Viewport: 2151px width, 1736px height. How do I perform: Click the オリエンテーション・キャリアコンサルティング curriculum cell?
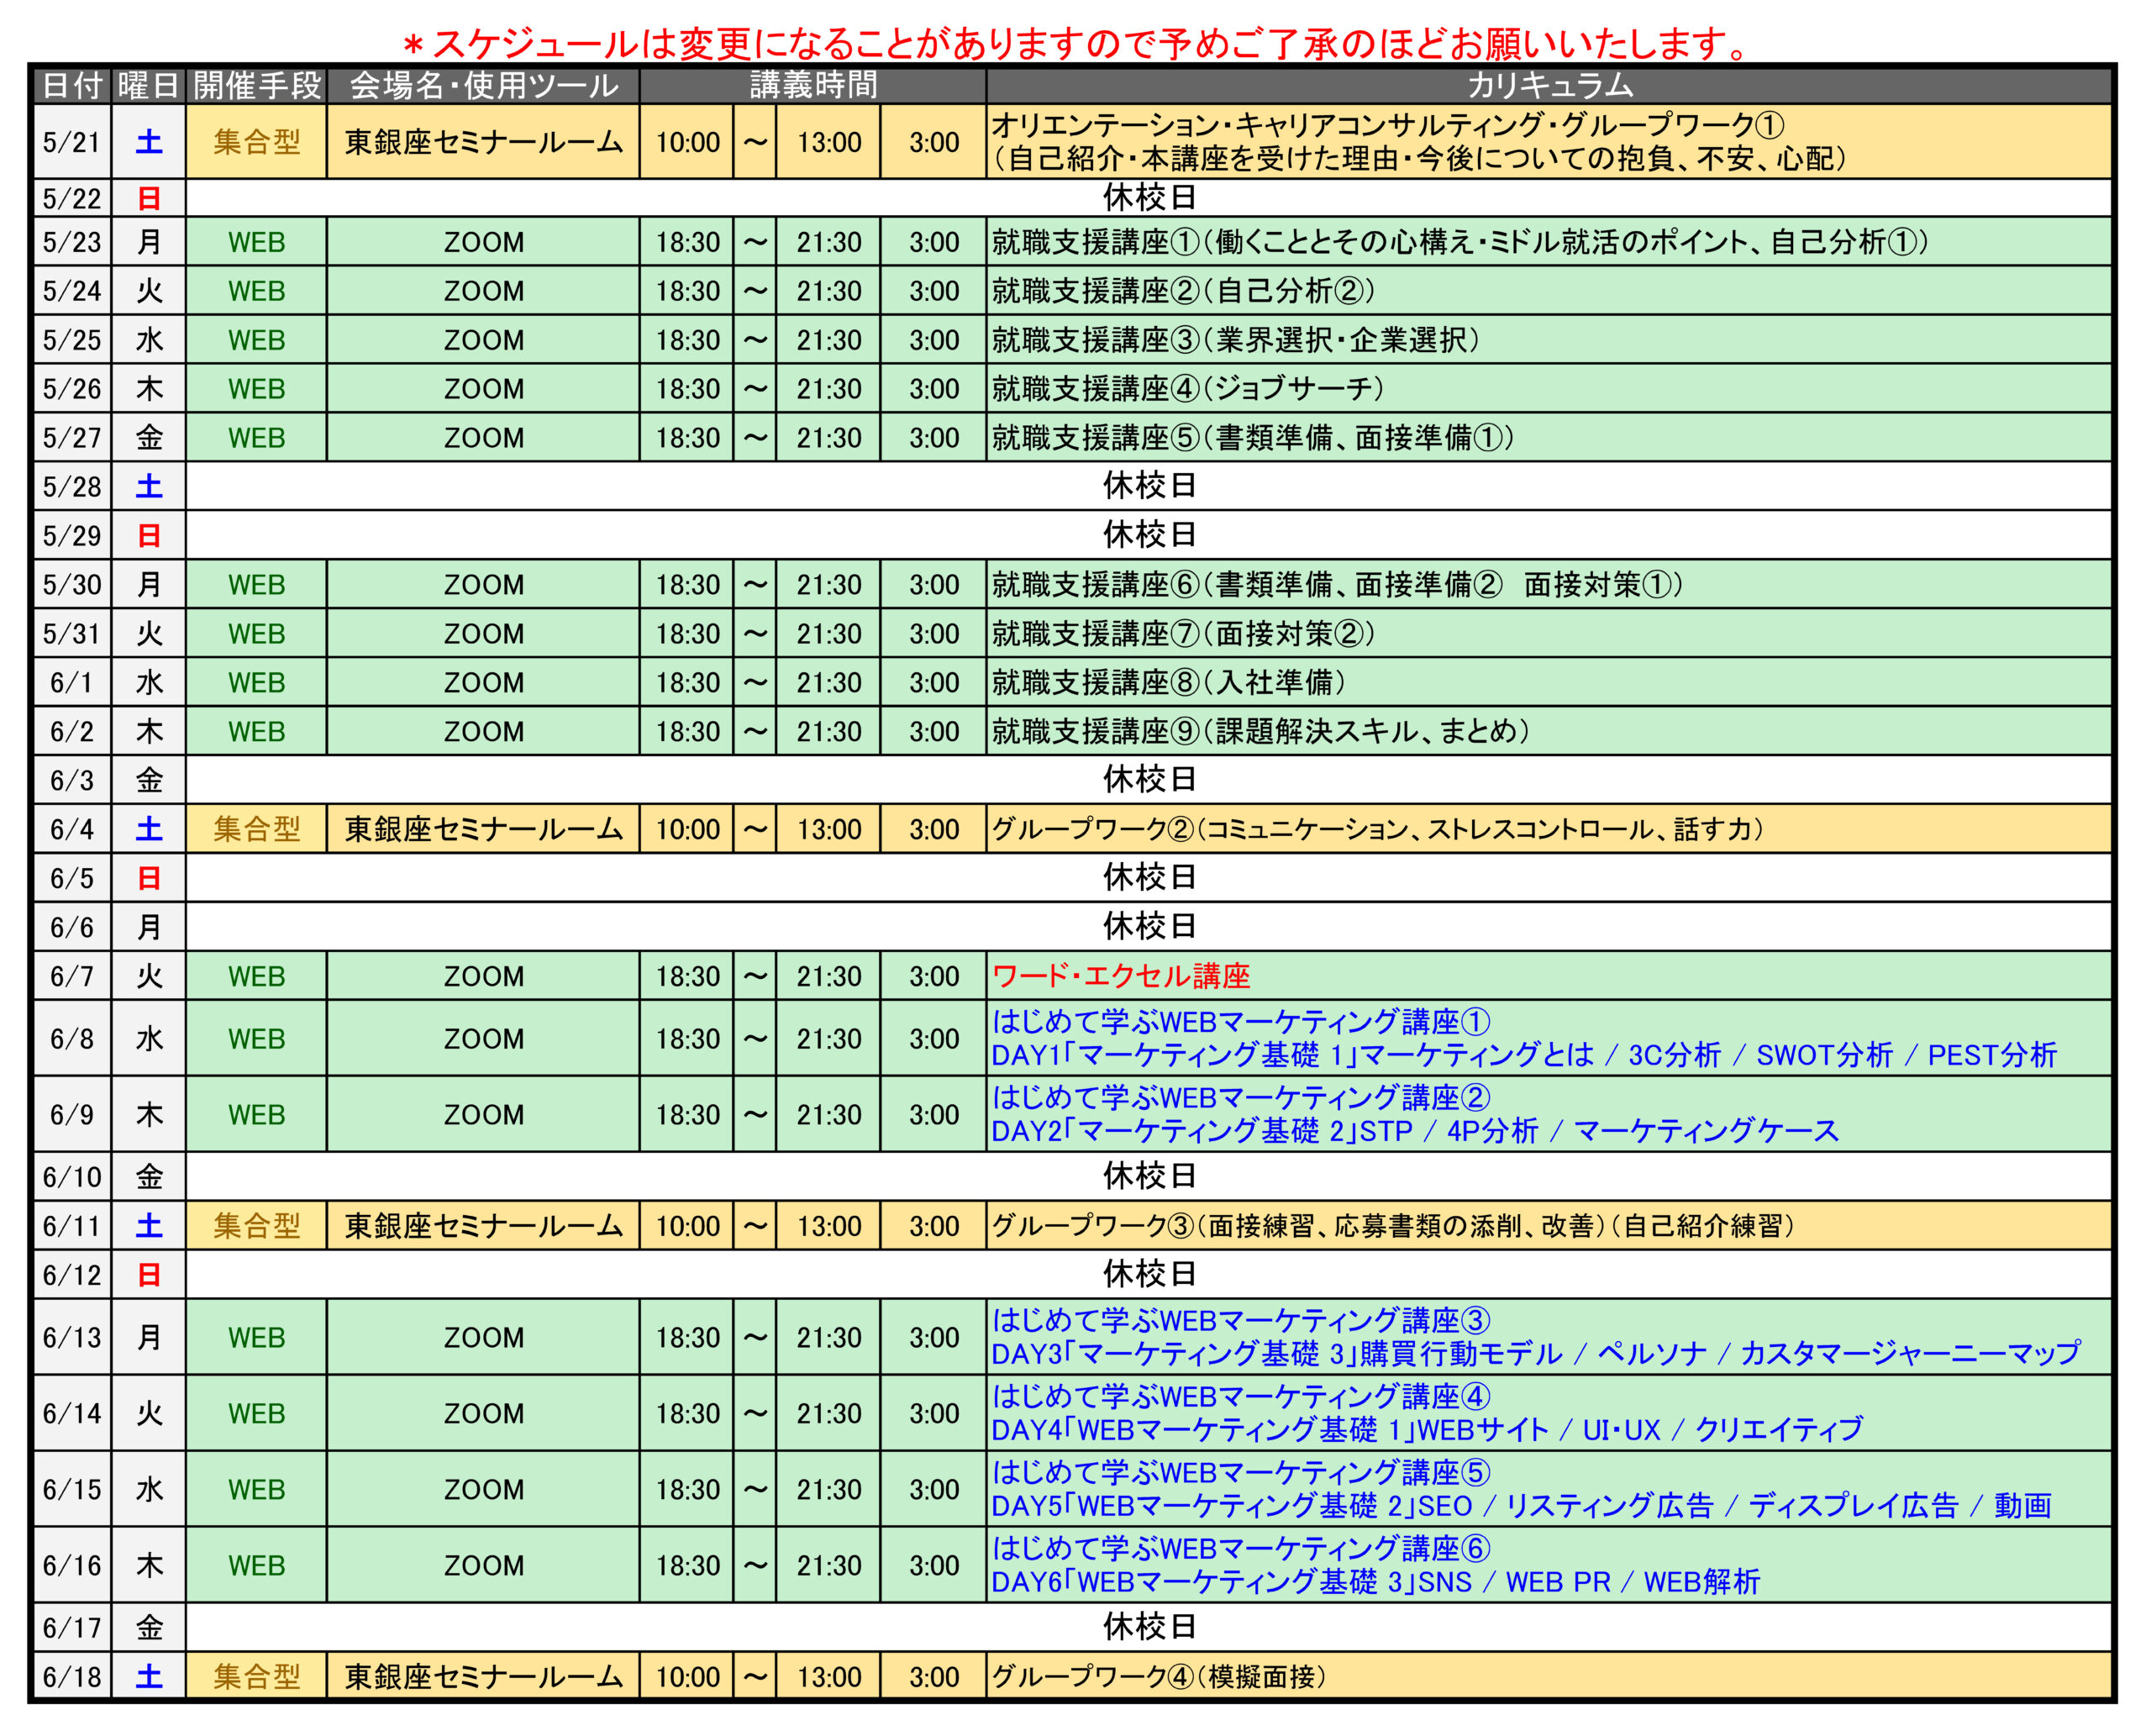point(1549,142)
